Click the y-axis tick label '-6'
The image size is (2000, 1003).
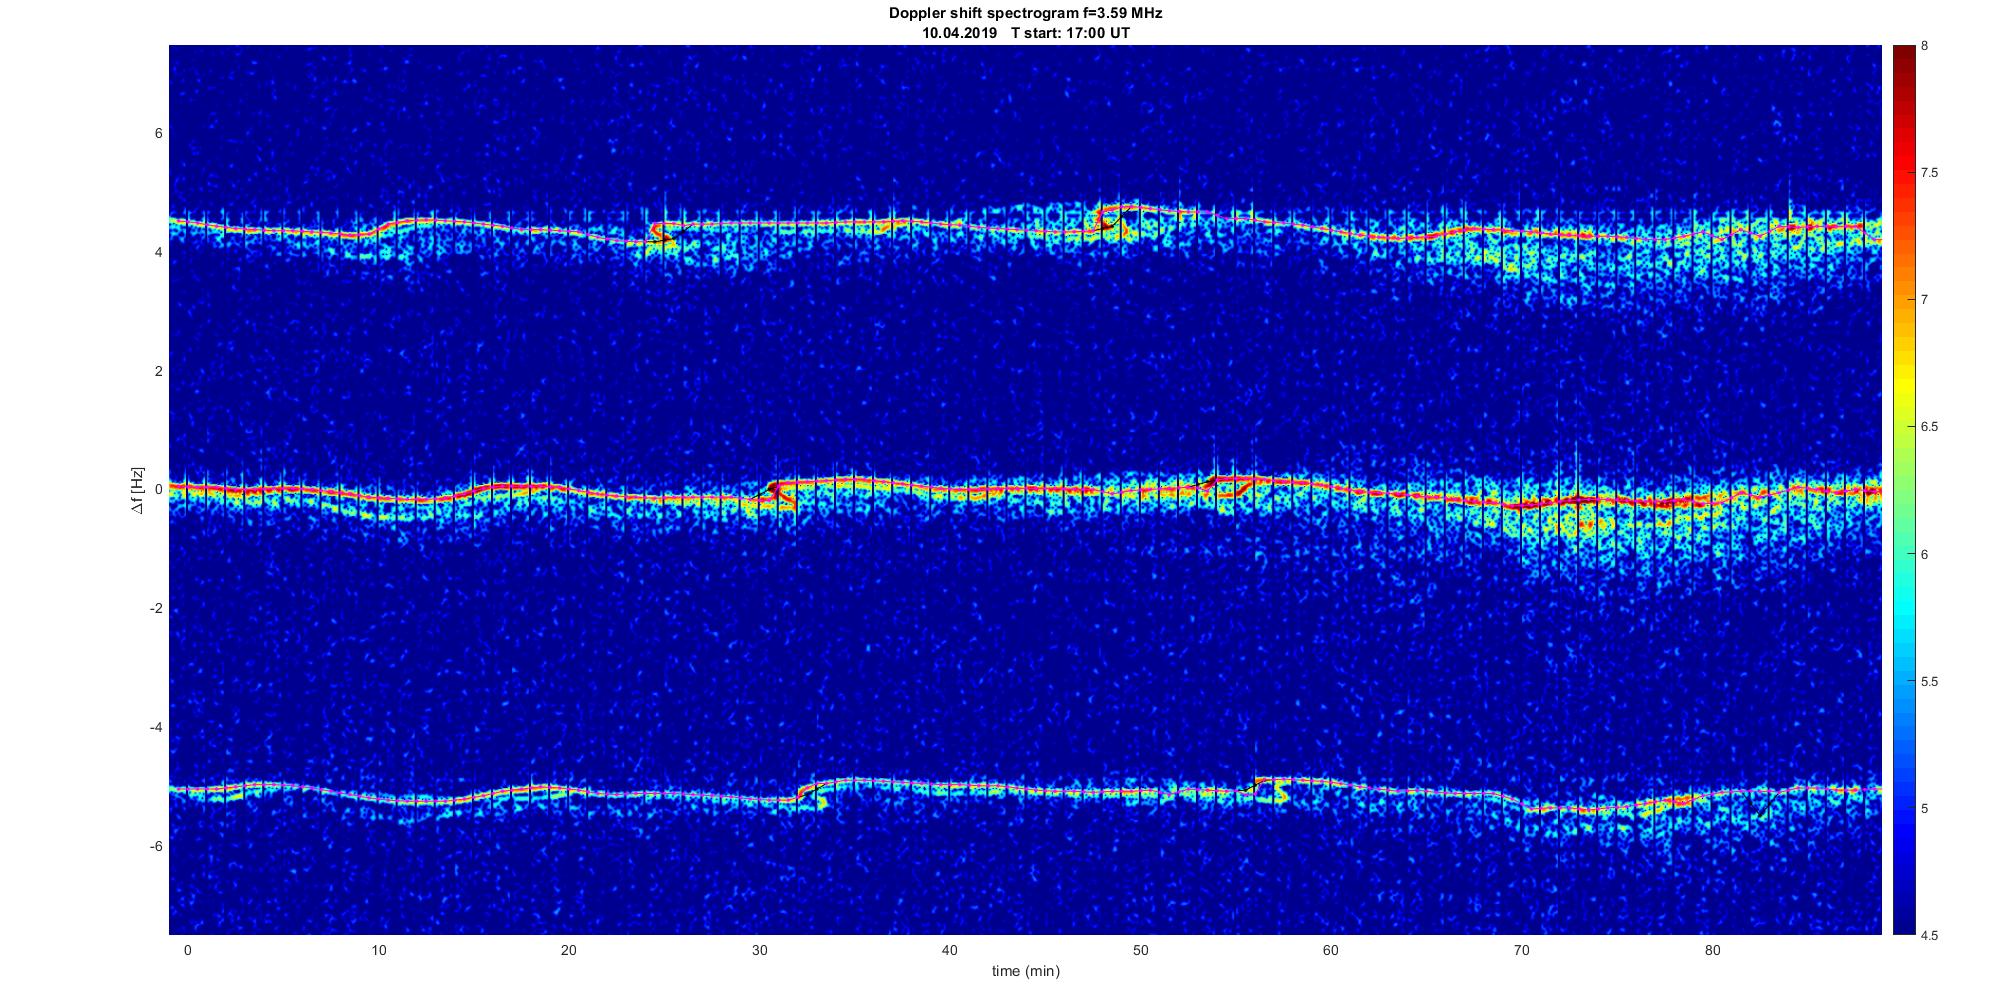tap(156, 846)
